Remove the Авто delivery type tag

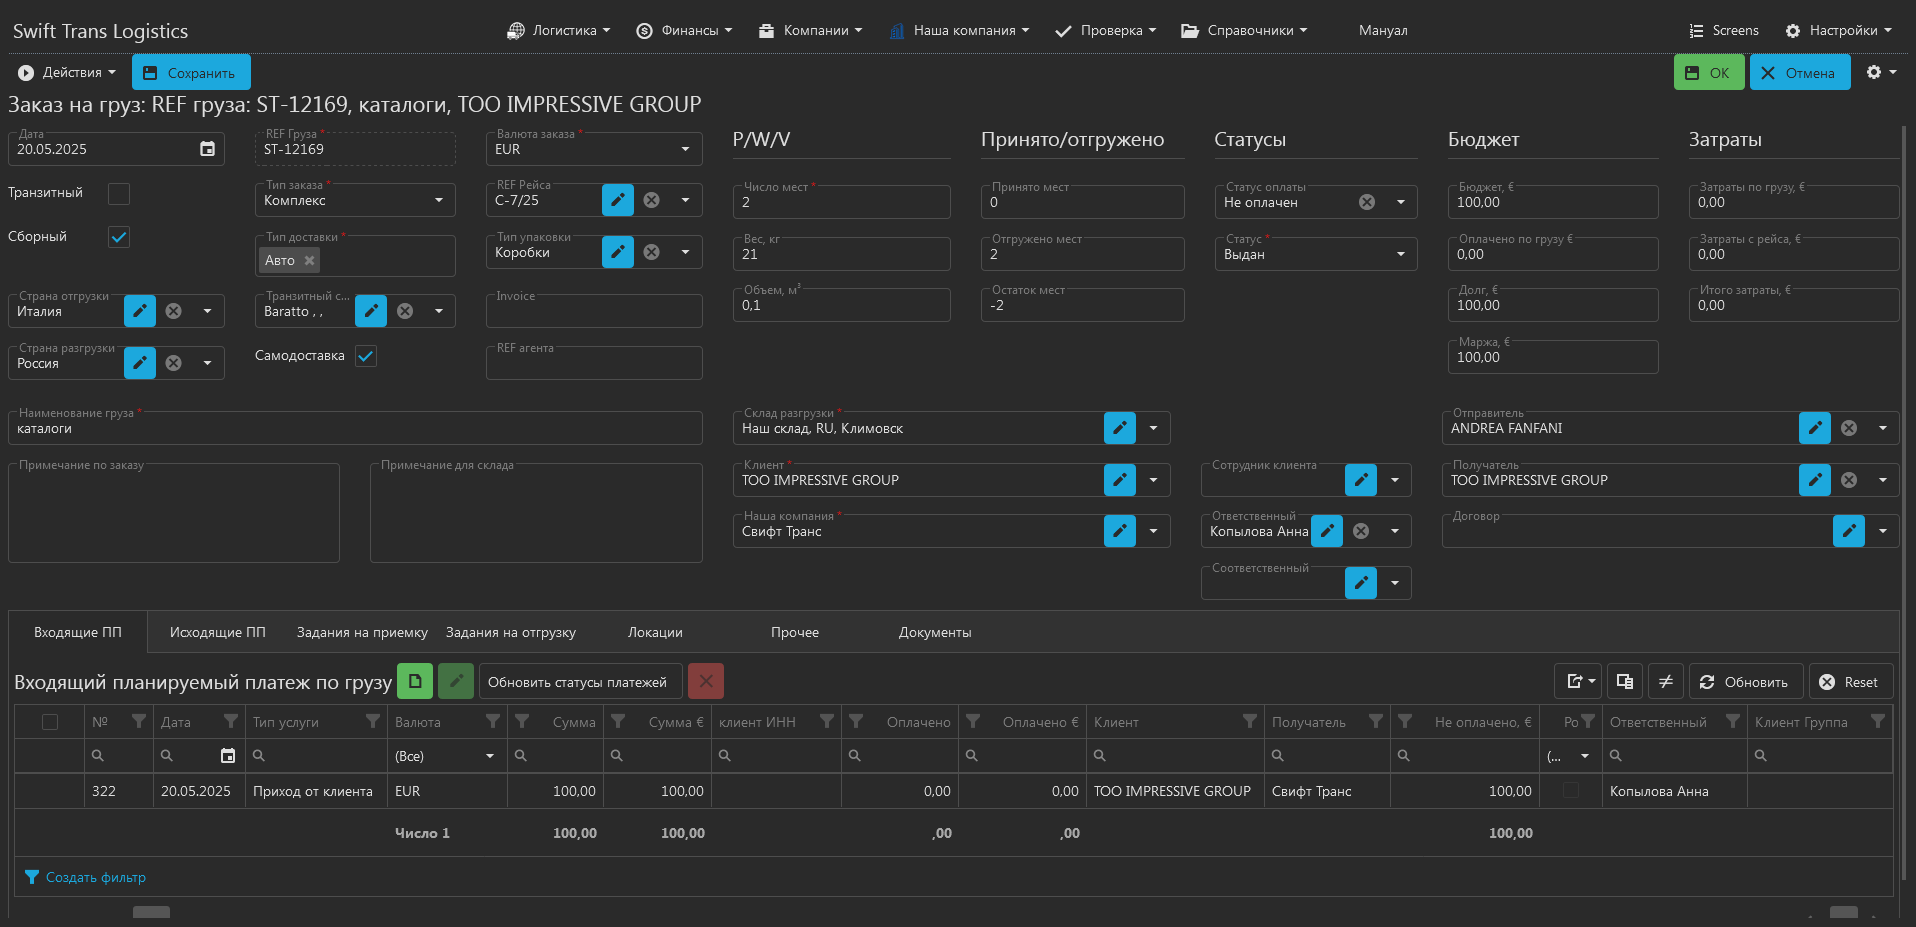(309, 260)
